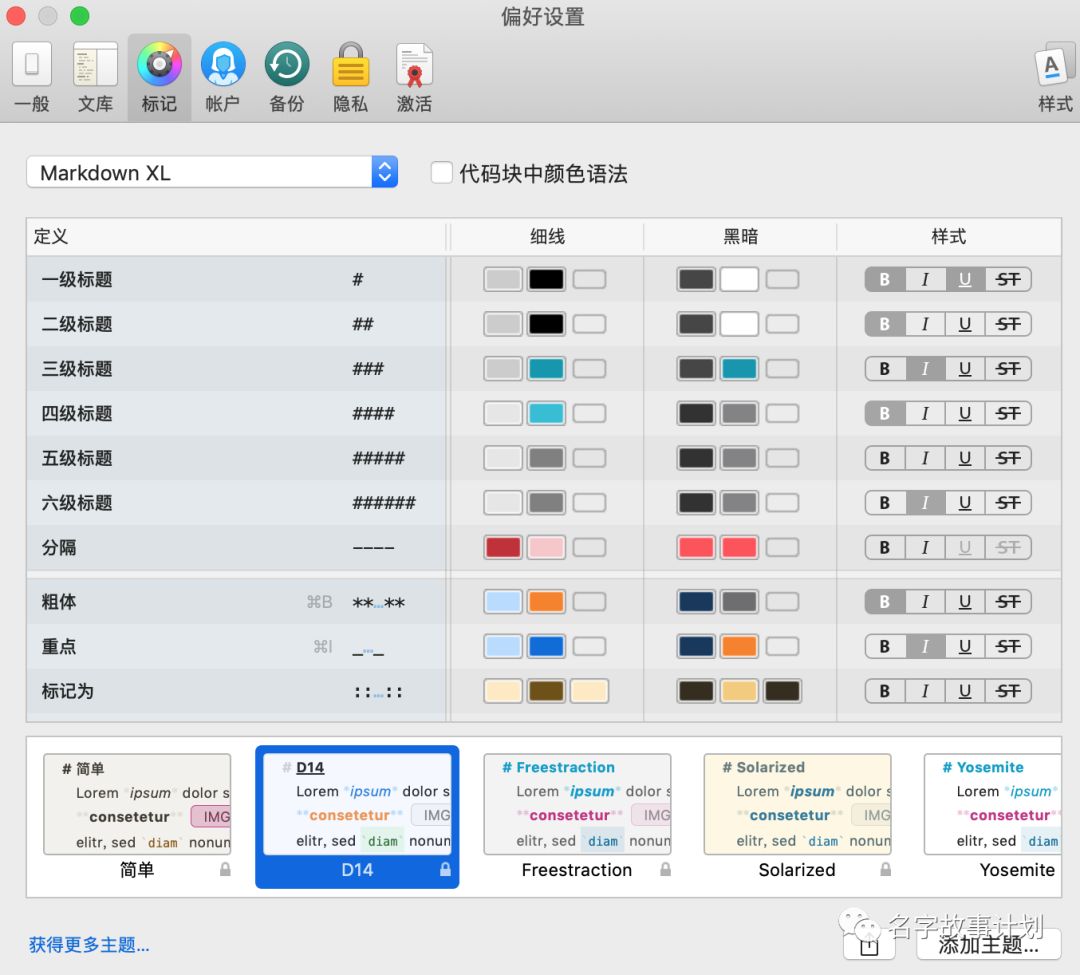Open the 激活 preferences pane
This screenshot has height=975, width=1080.
[x=414, y=75]
